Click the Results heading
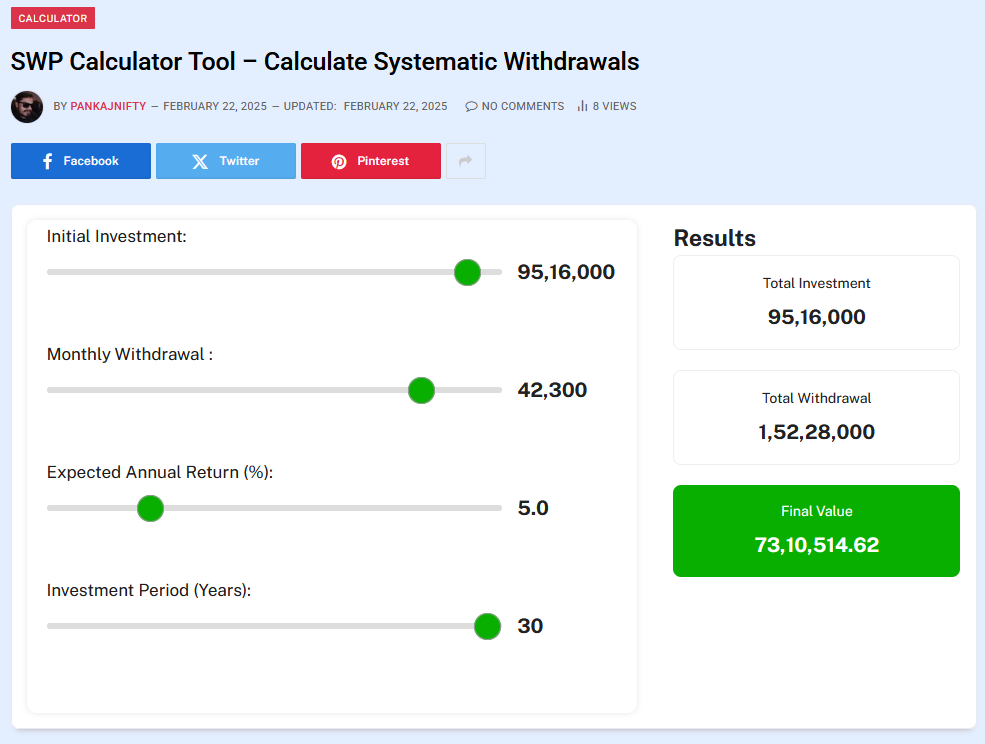985x744 pixels. (x=715, y=238)
